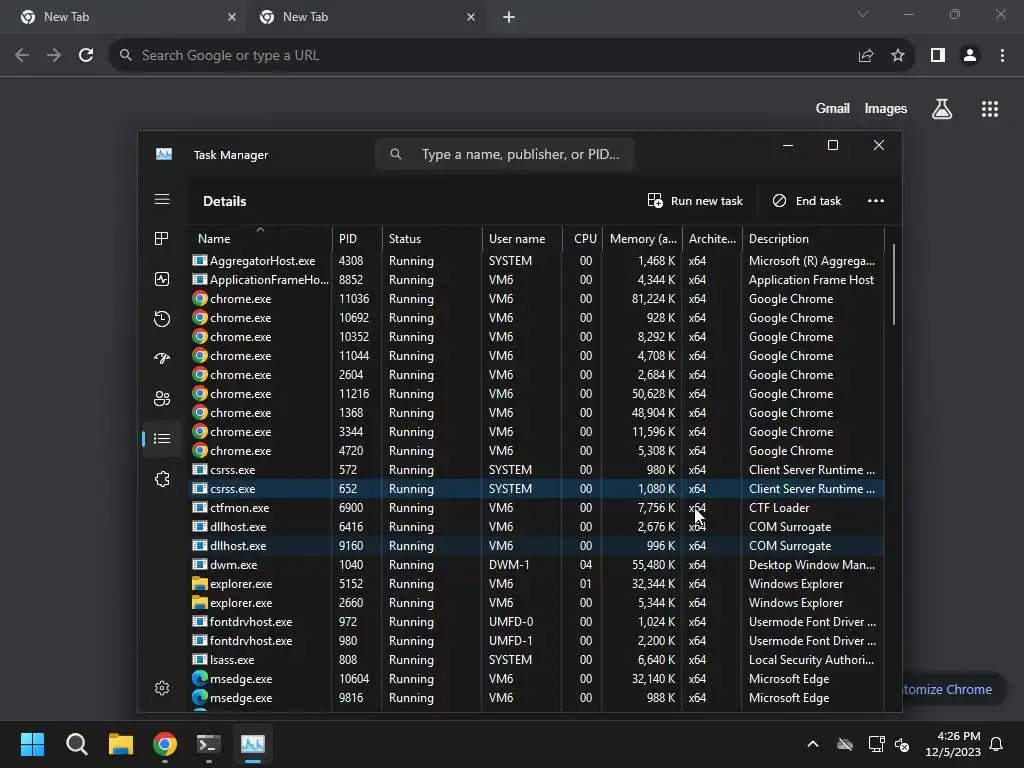Open Processes page in Task Manager sidebar

click(162, 239)
